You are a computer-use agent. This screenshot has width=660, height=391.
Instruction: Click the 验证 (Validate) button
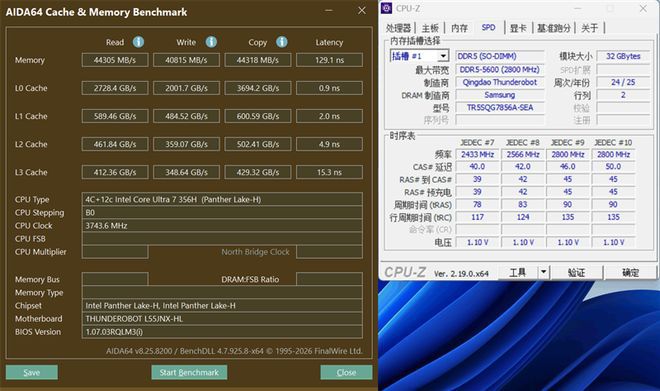click(576, 272)
